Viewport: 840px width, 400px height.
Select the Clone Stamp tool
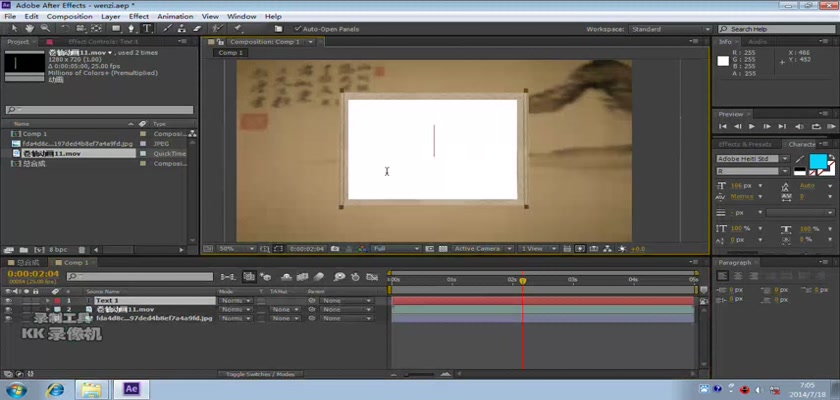coord(182,29)
